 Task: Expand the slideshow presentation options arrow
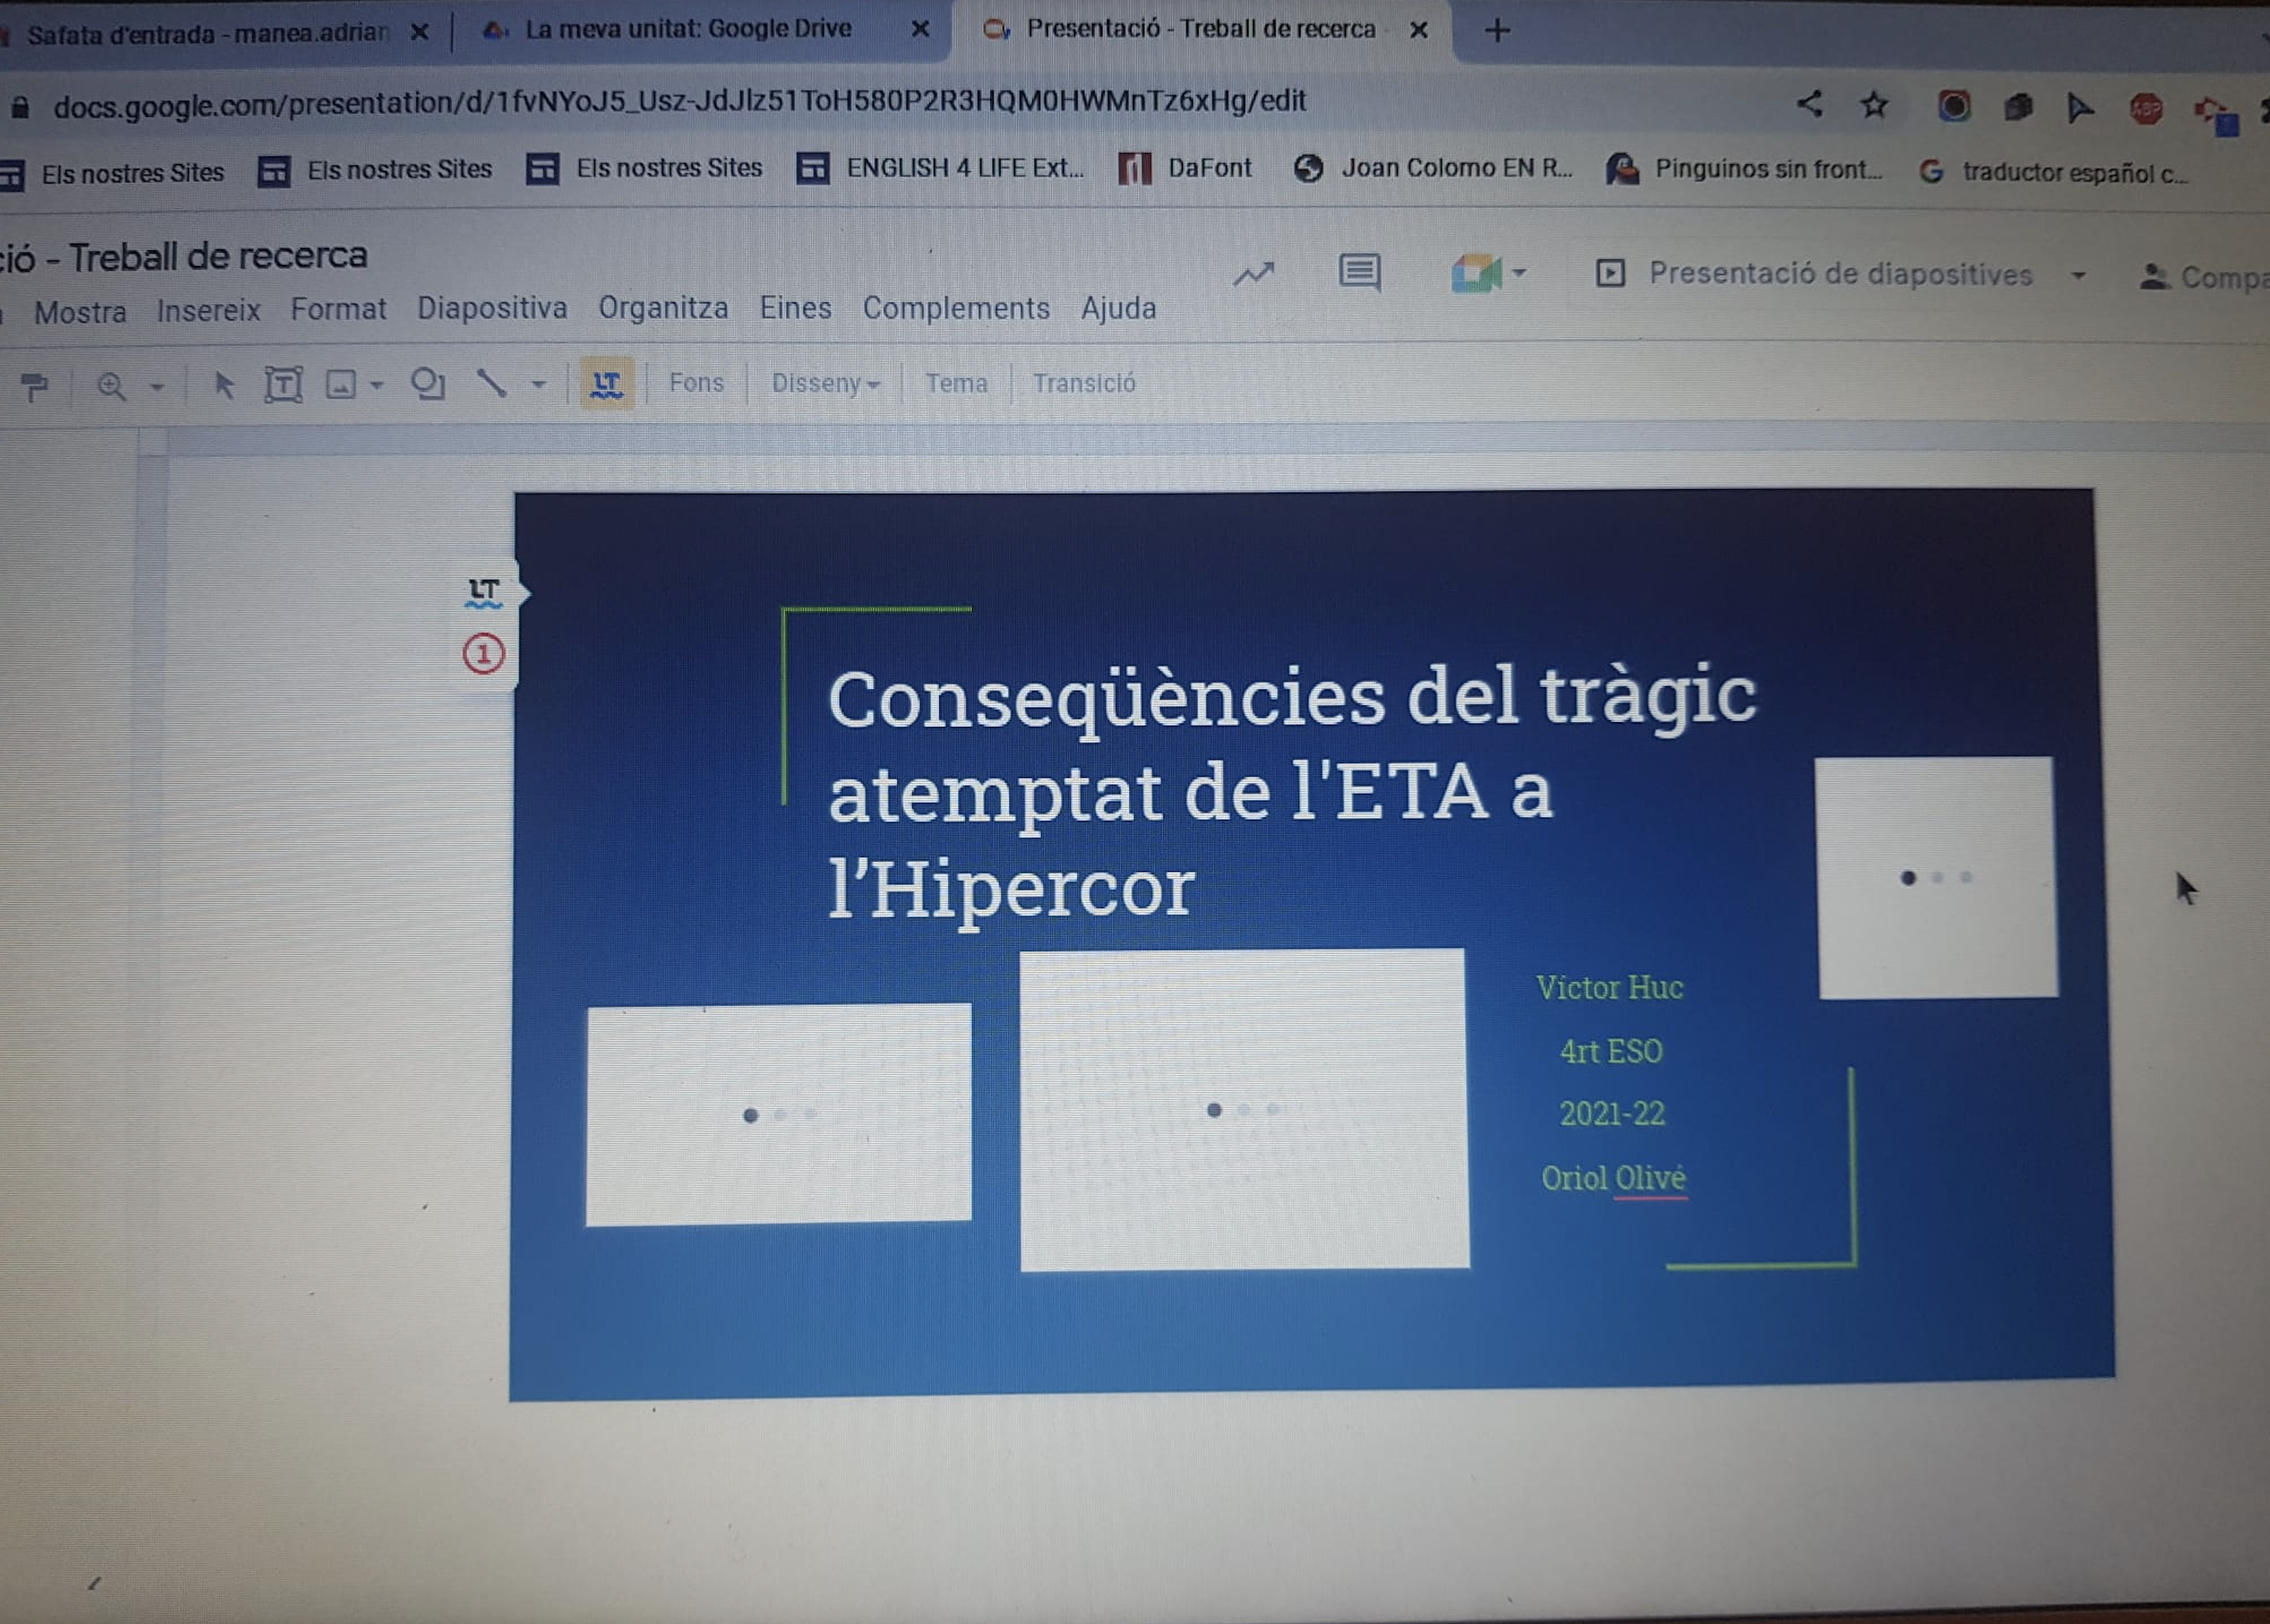pyautogui.click(x=2079, y=275)
